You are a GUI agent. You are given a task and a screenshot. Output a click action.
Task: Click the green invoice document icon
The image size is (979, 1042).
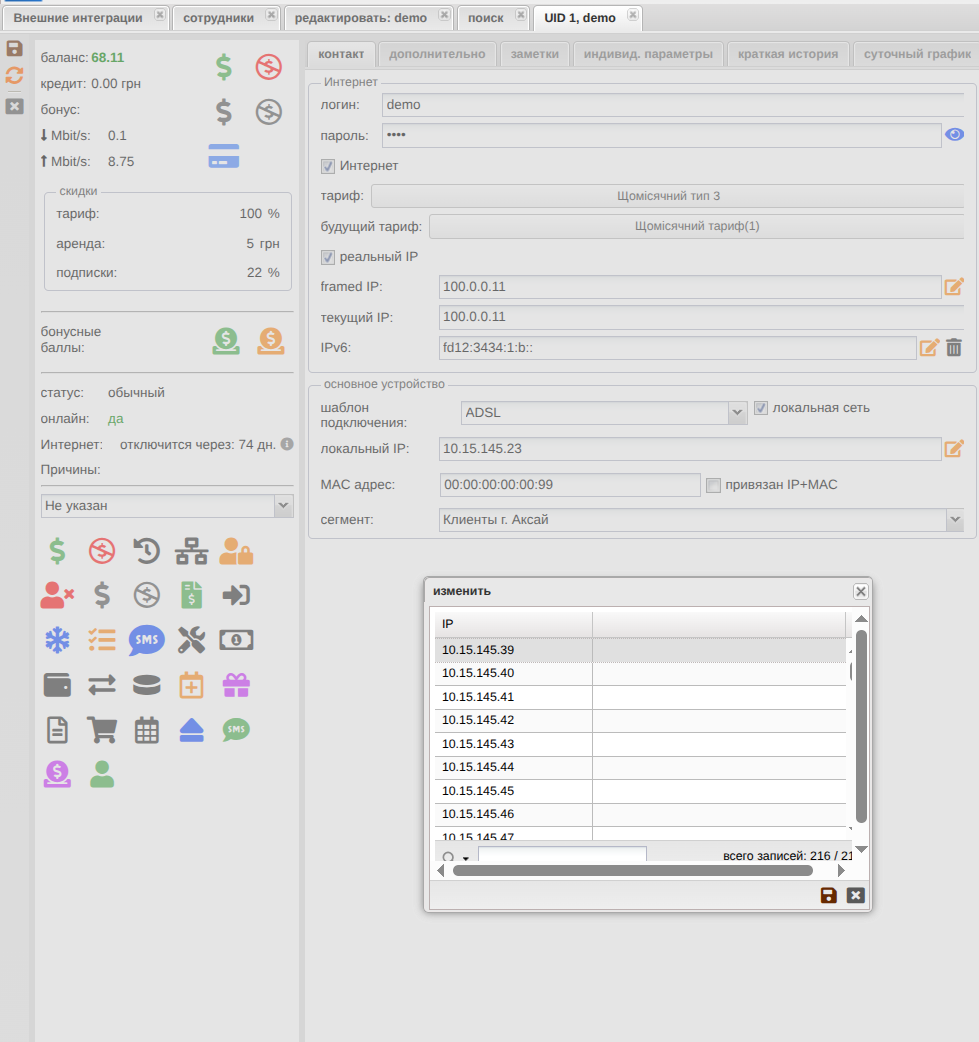(191, 595)
